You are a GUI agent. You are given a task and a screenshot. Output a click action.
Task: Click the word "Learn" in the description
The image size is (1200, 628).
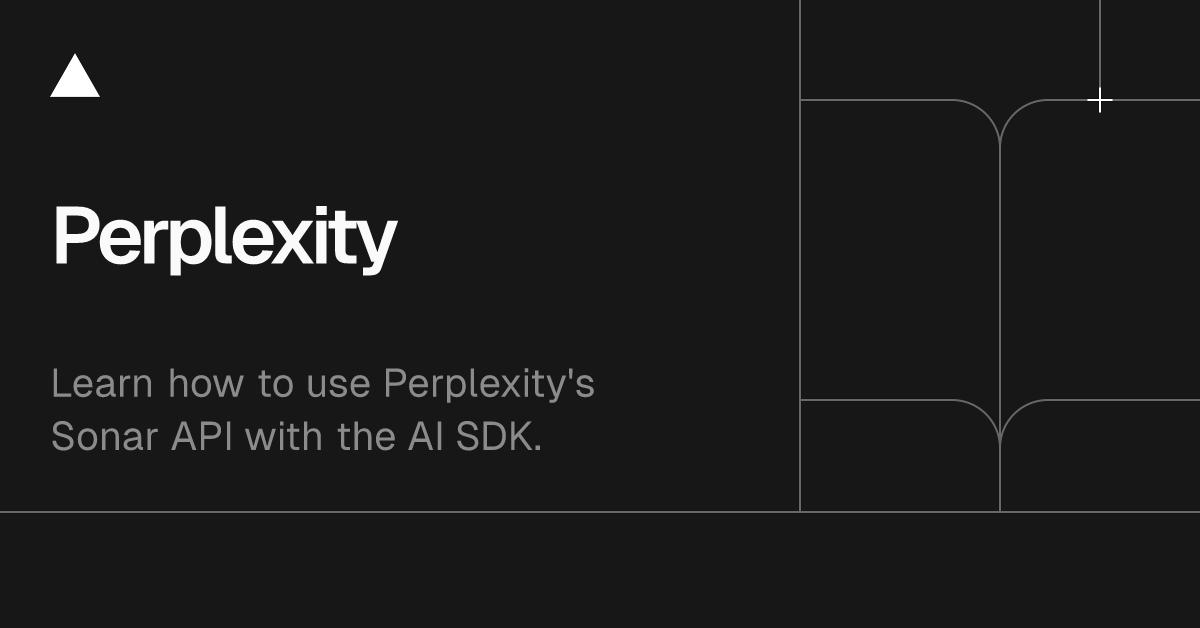coord(102,383)
